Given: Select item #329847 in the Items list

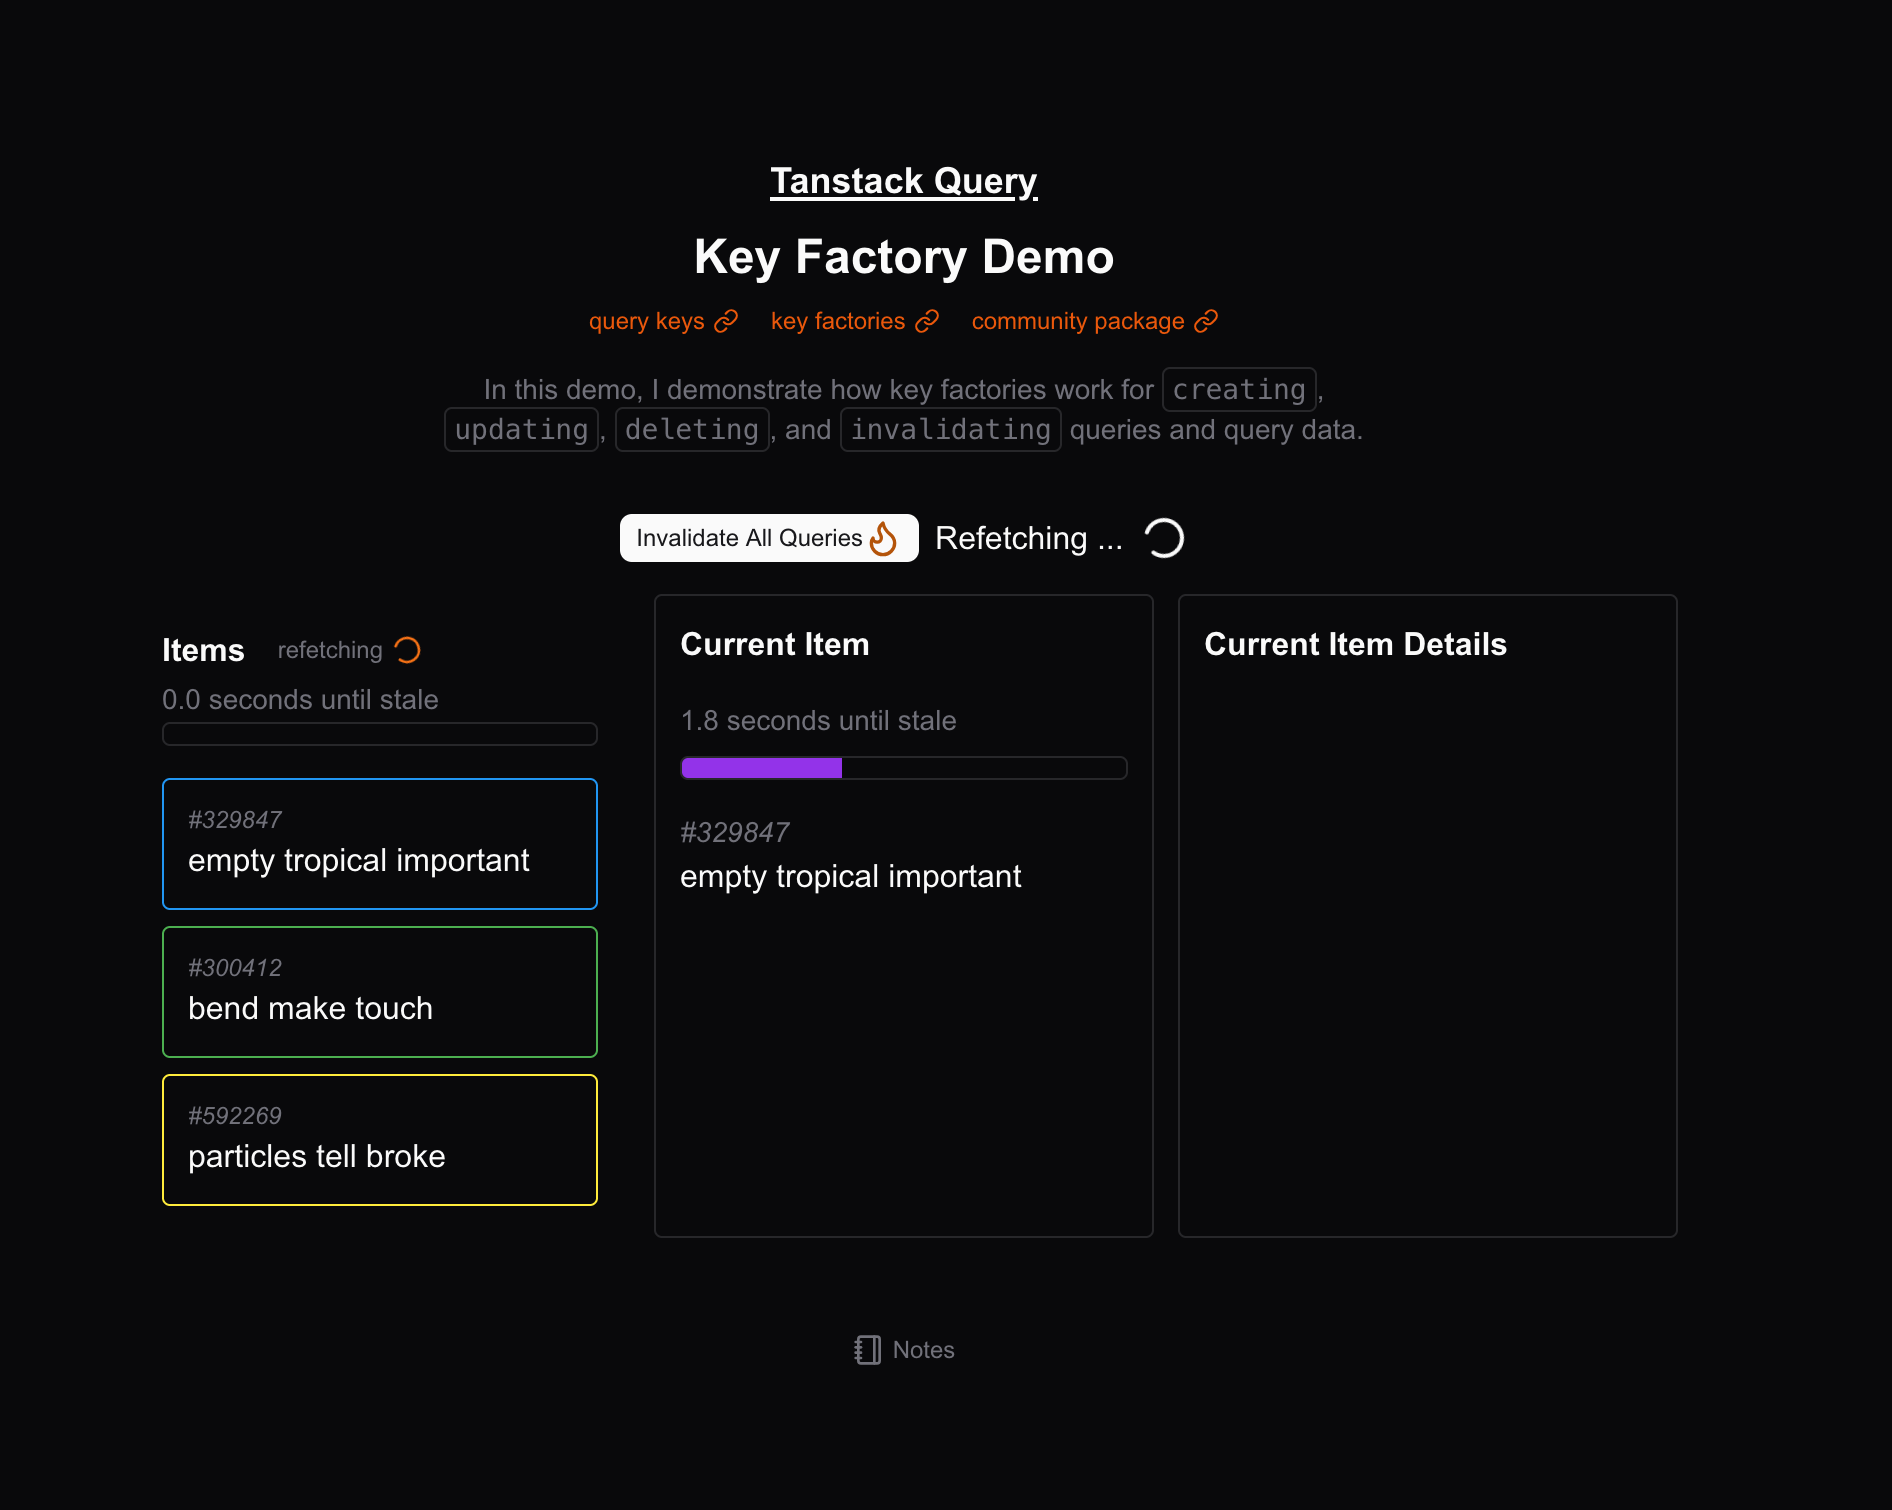Looking at the screenshot, I should [x=379, y=843].
